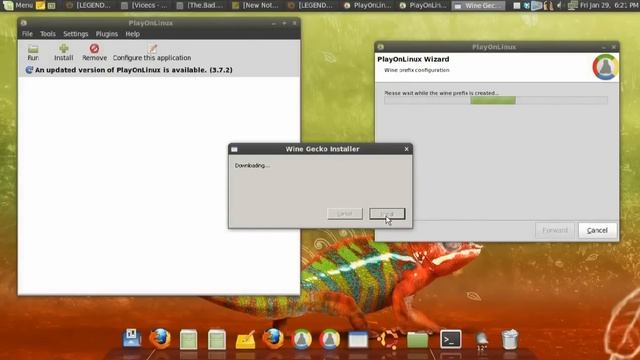Click the empty application list area
640x360 pixels.
[159, 185]
